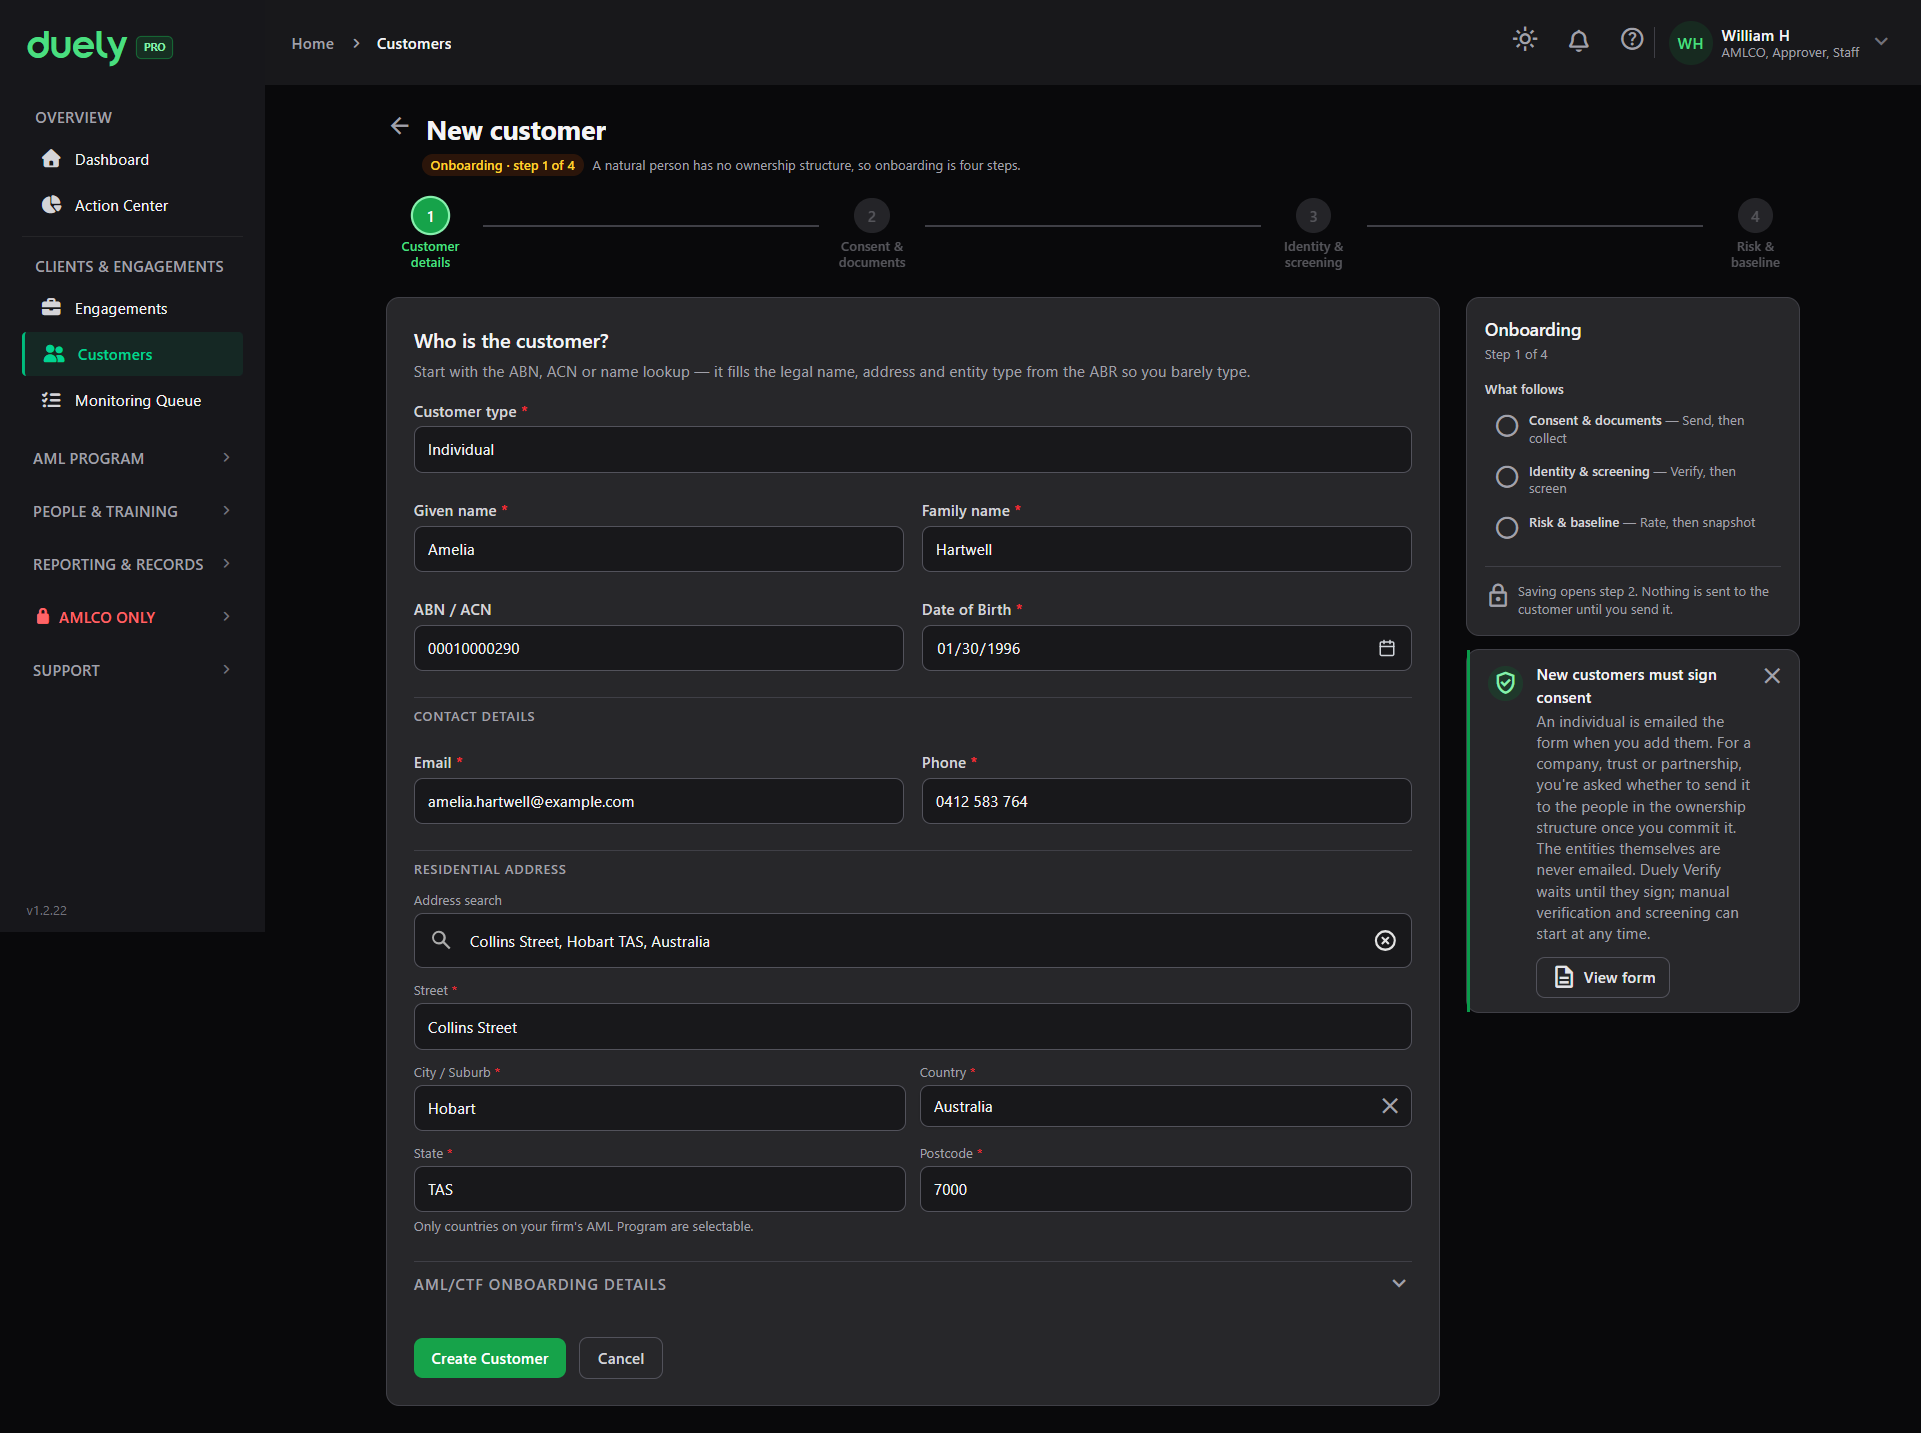Click the Onboarding step 1 of 4 badge
This screenshot has width=1921, height=1433.
pyautogui.click(x=502, y=166)
